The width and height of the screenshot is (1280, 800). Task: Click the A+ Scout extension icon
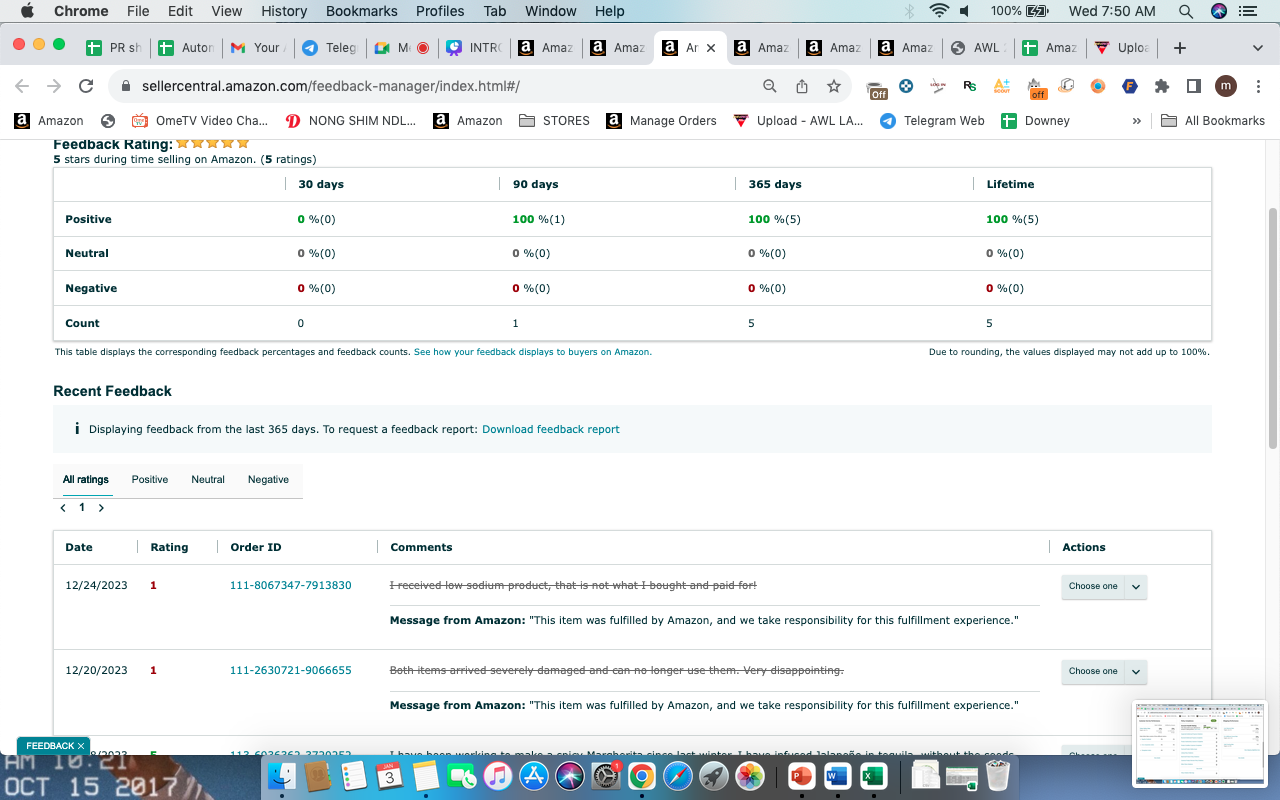[1003, 86]
